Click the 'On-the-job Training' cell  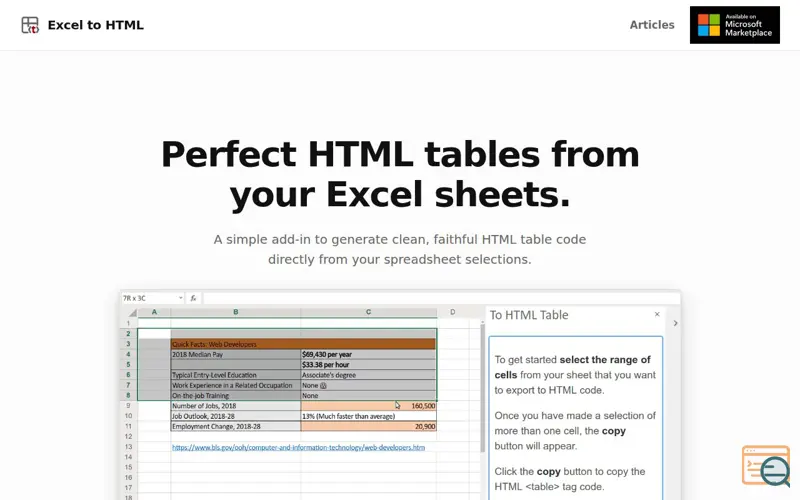pyautogui.click(x=236, y=395)
